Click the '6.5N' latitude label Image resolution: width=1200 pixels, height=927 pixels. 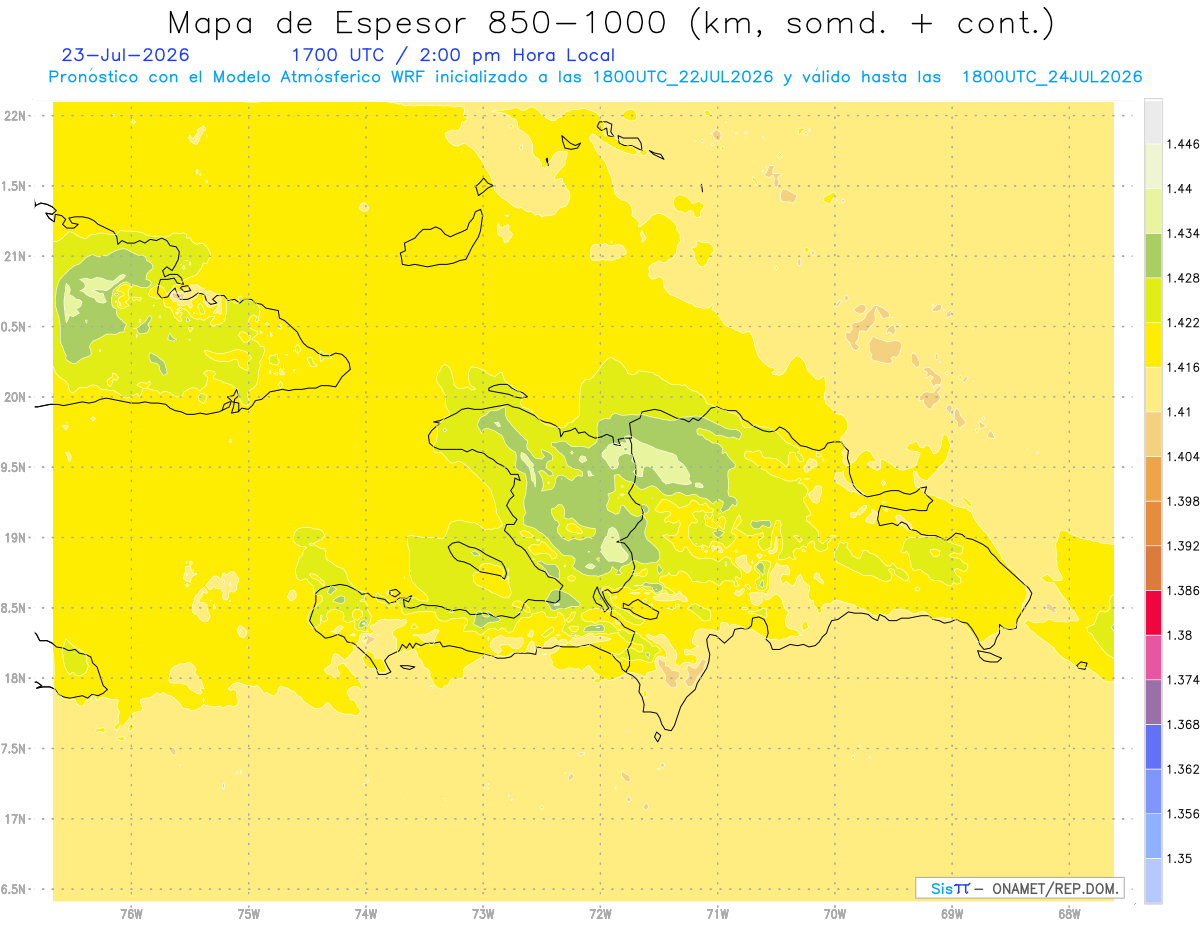tap(15, 889)
